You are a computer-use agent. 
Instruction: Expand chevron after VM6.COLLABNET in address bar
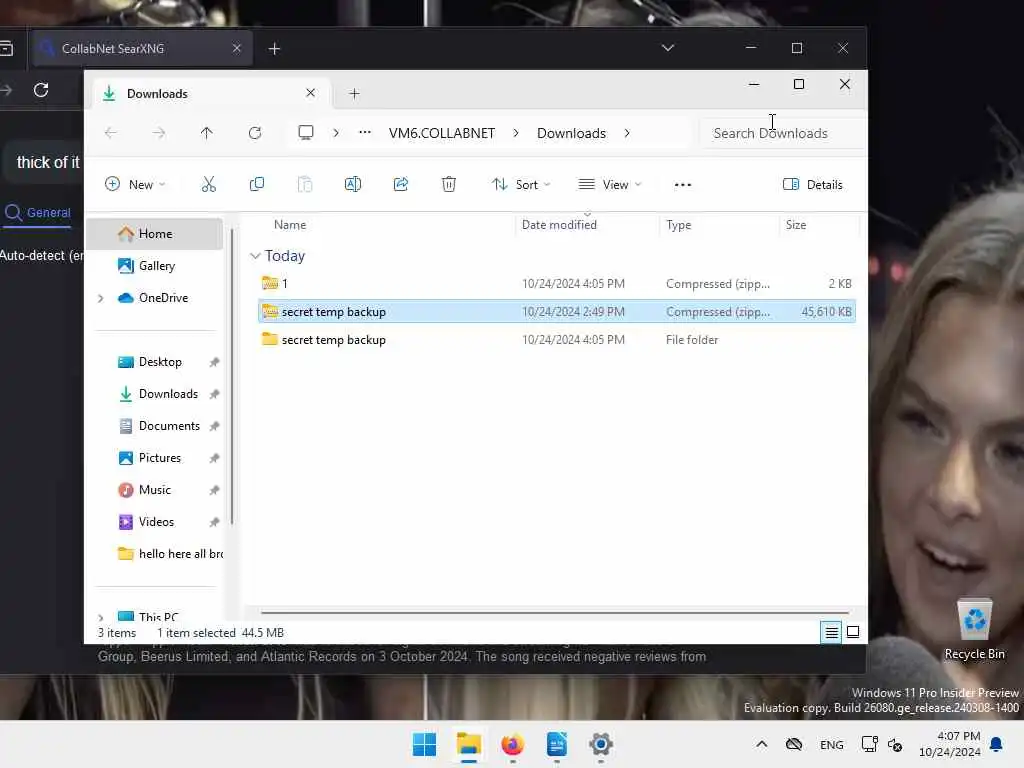coord(516,133)
